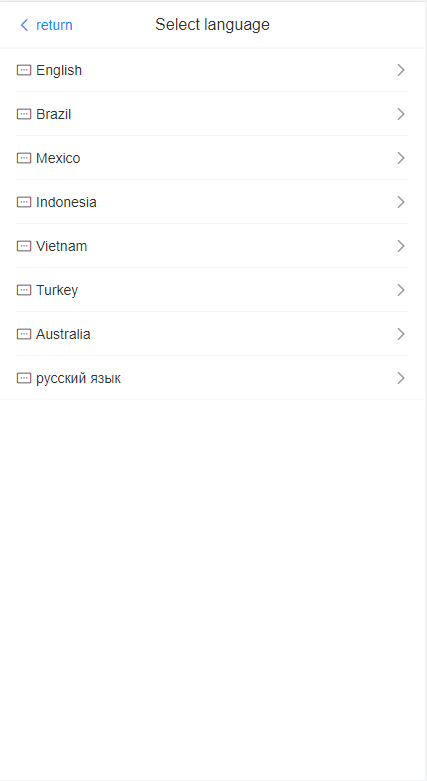427x781 pixels.
Task: Click the keyboard icon beside Vietnam
Action: (24, 246)
